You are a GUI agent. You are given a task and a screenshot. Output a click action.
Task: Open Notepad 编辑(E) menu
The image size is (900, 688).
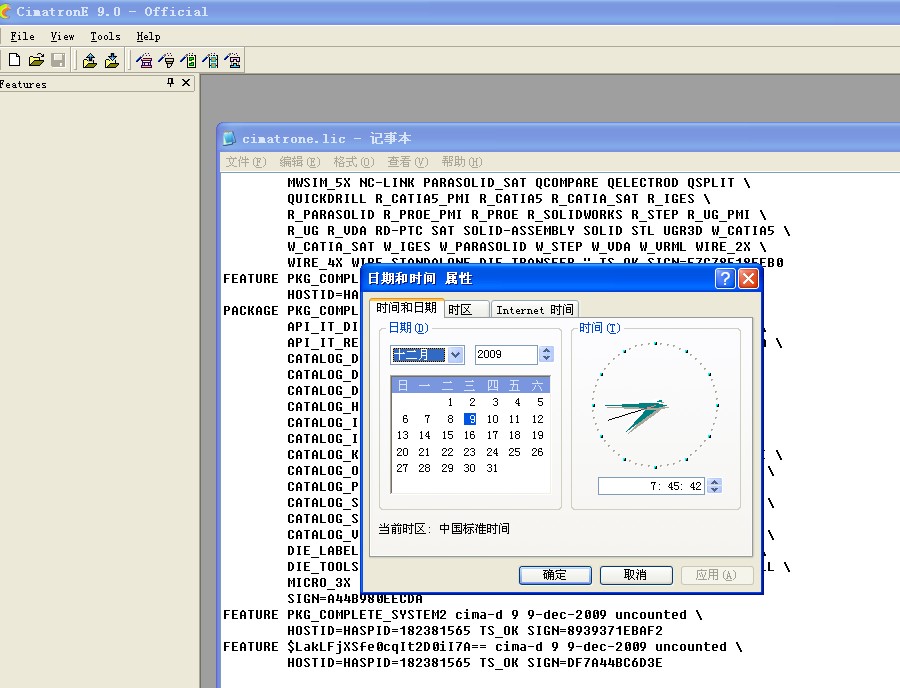click(300, 162)
